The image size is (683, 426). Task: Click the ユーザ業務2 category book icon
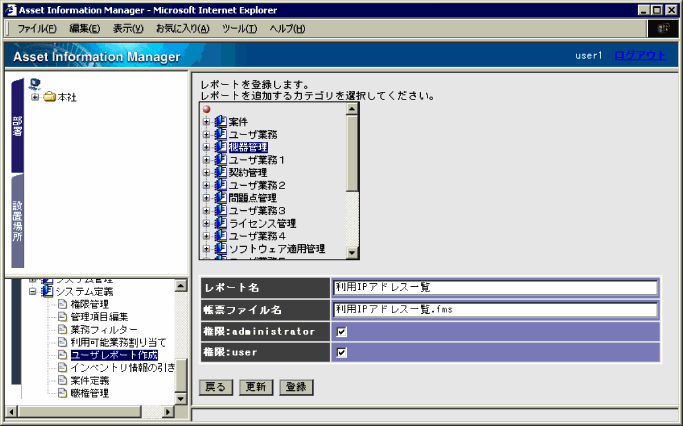coord(221,185)
